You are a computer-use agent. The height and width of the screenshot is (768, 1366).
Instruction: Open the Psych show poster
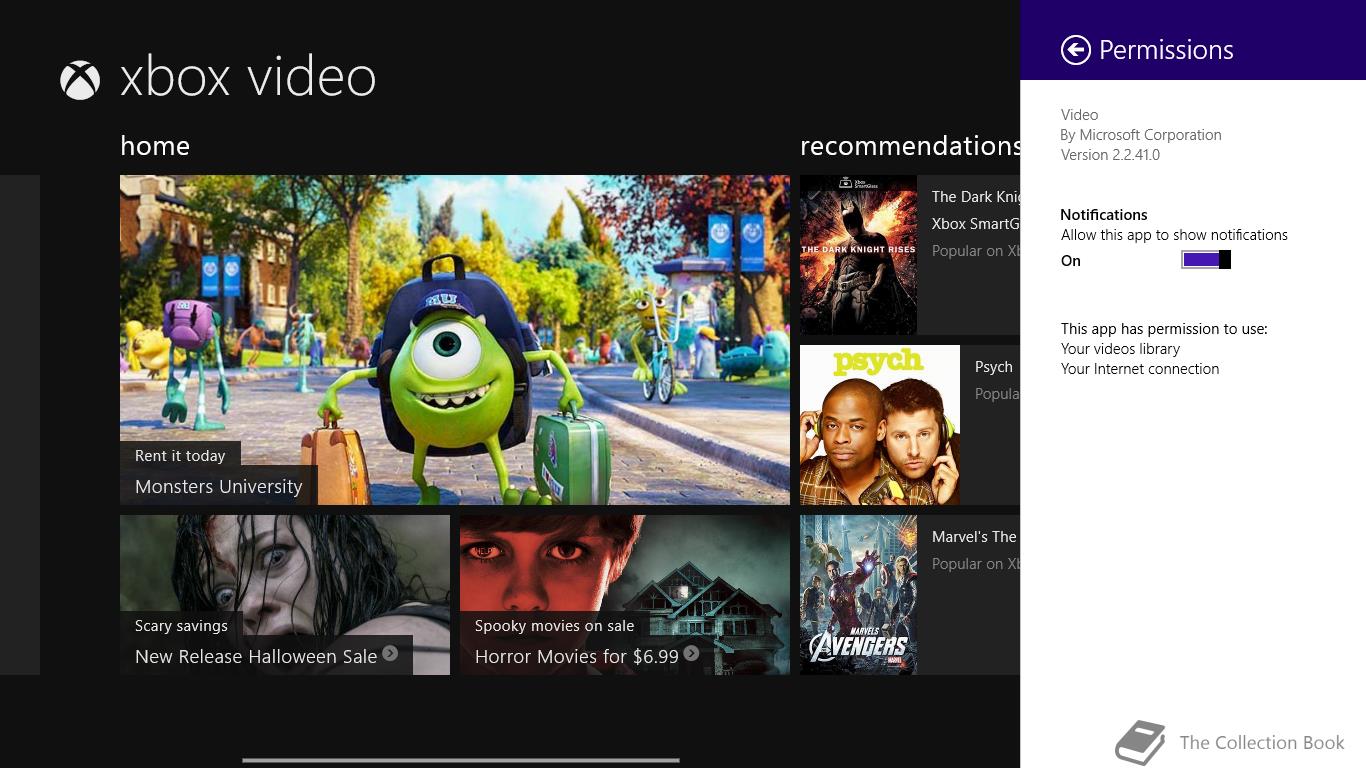880,425
